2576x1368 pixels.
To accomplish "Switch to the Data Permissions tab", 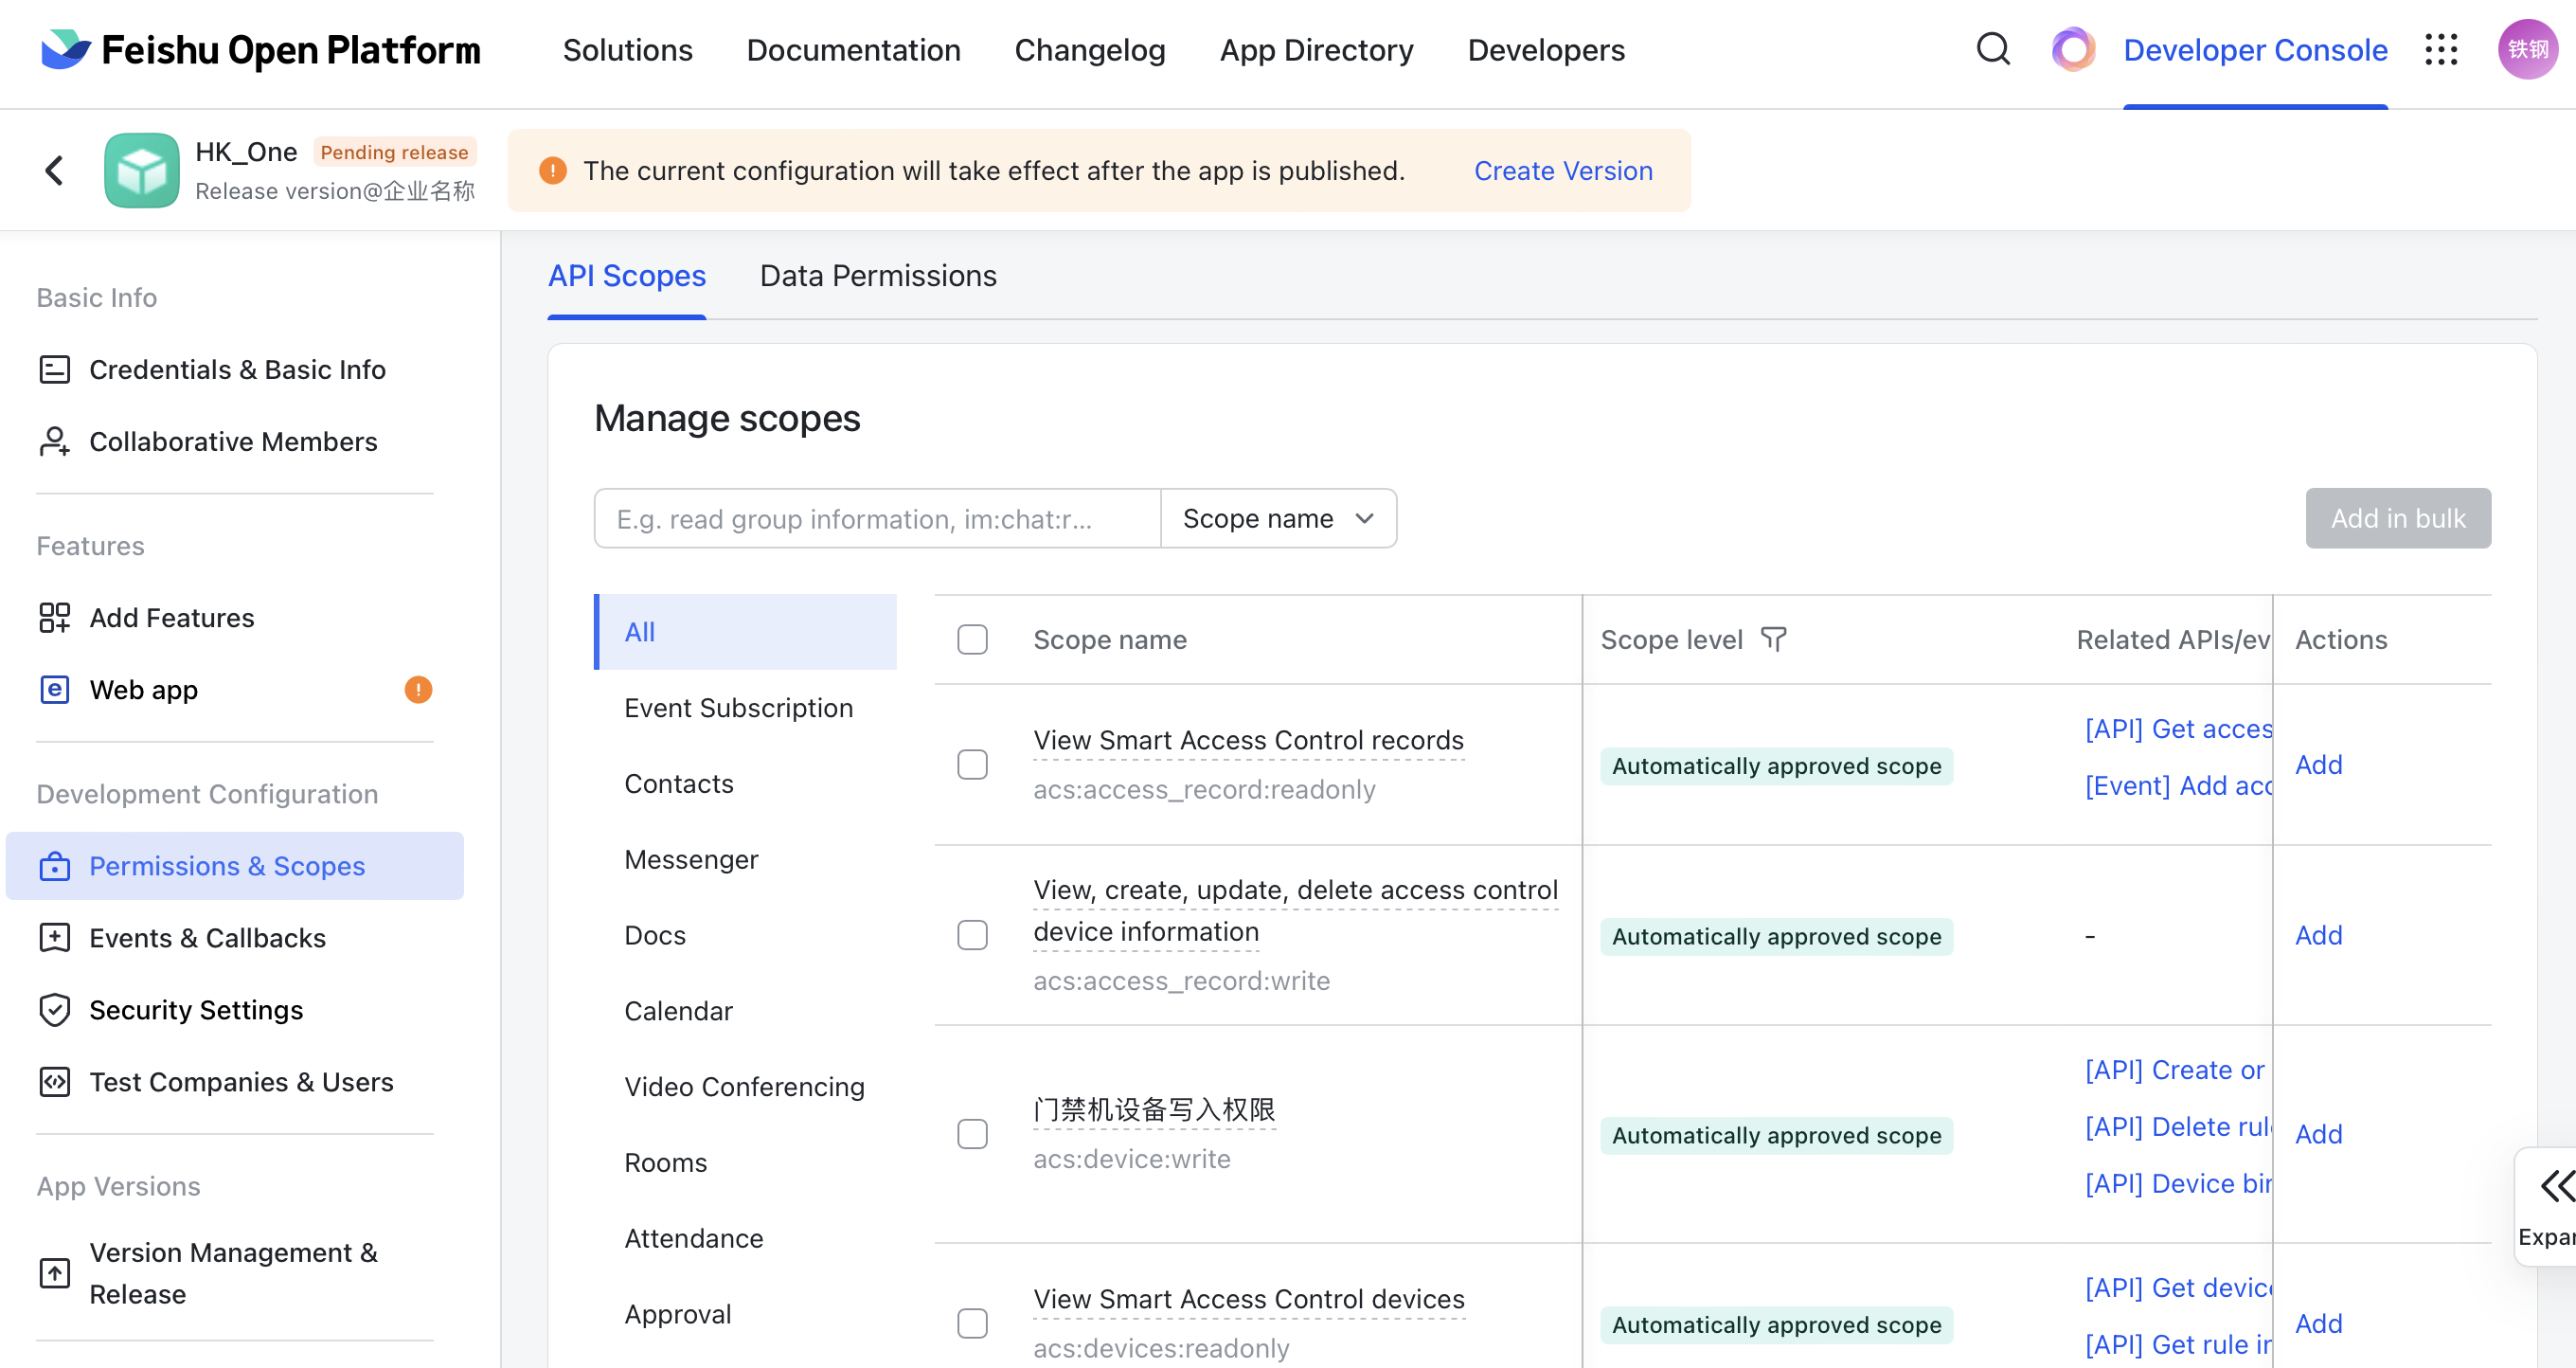I will pyautogui.click(x=878, y=275).
